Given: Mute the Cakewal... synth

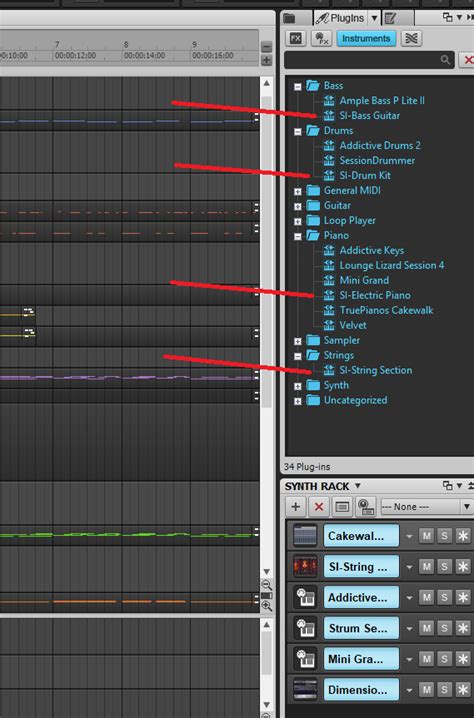Looking at the screenshot, I should pos(426,536).
